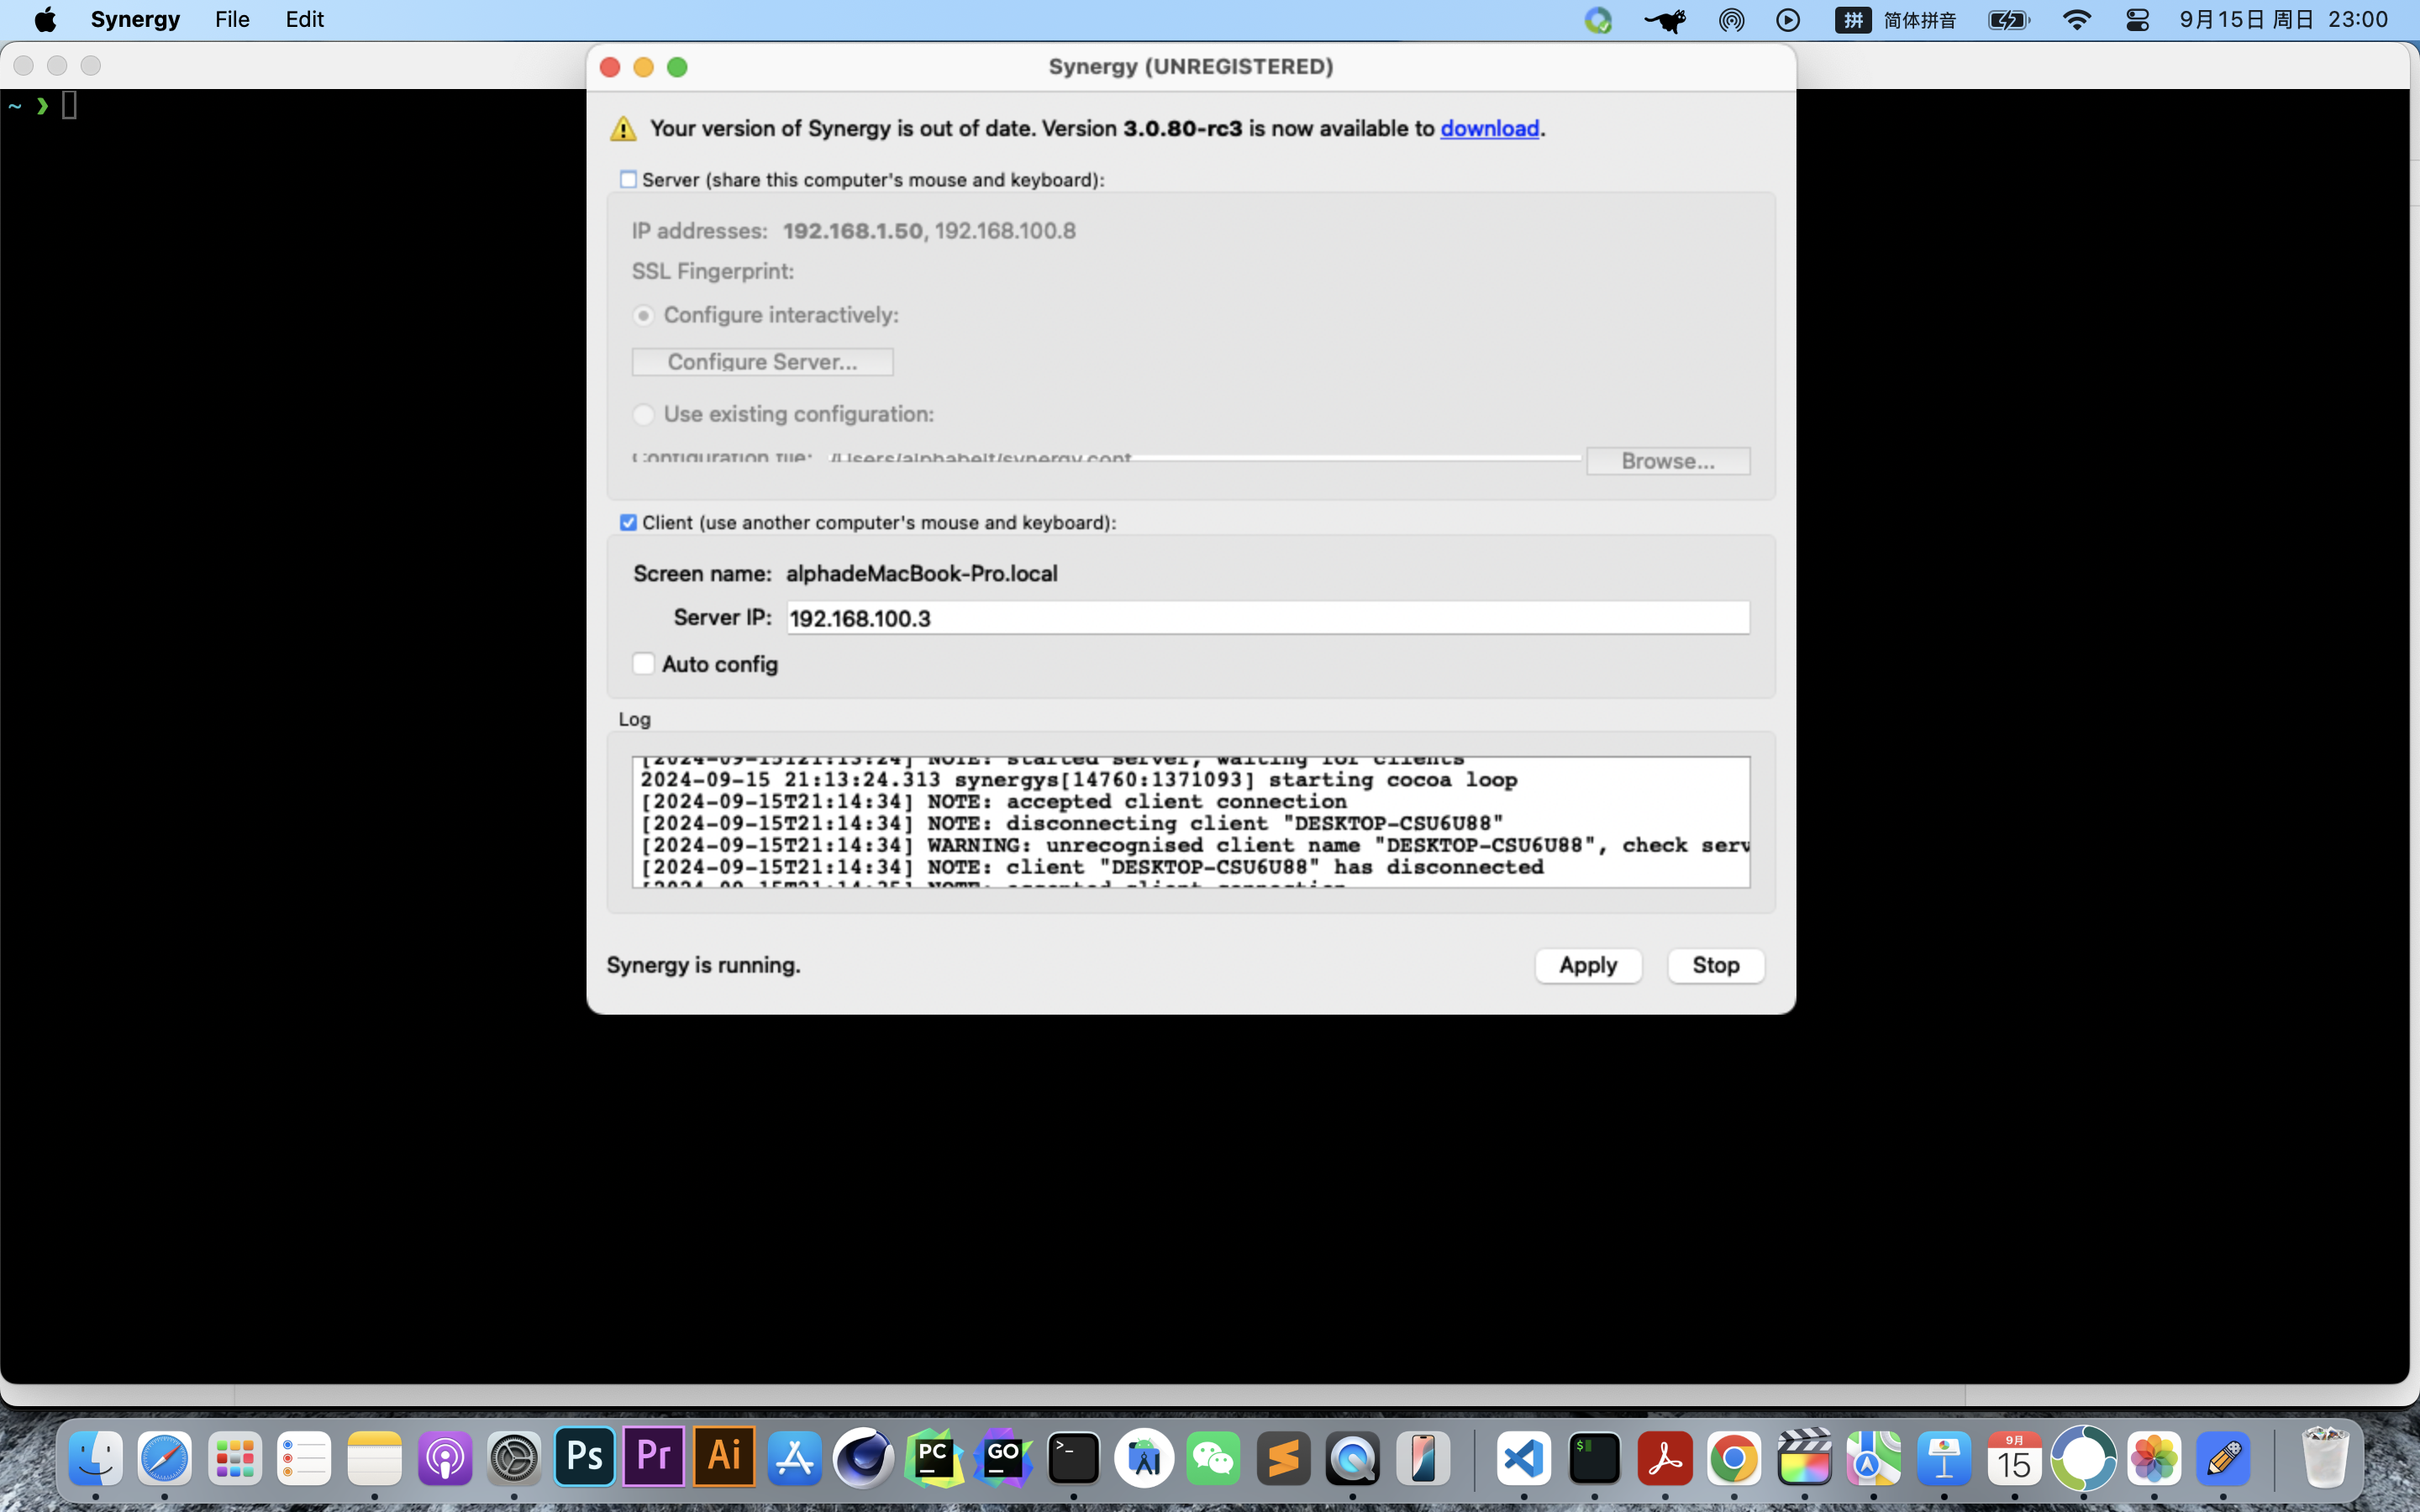2420x1512 pixels.
Task: Open the Synergy application menu
Action: [135, 20]
